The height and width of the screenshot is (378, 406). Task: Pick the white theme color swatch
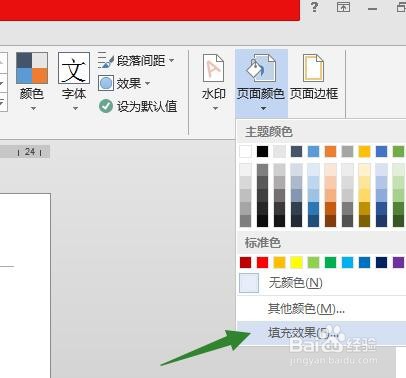(x=245, y=151)
